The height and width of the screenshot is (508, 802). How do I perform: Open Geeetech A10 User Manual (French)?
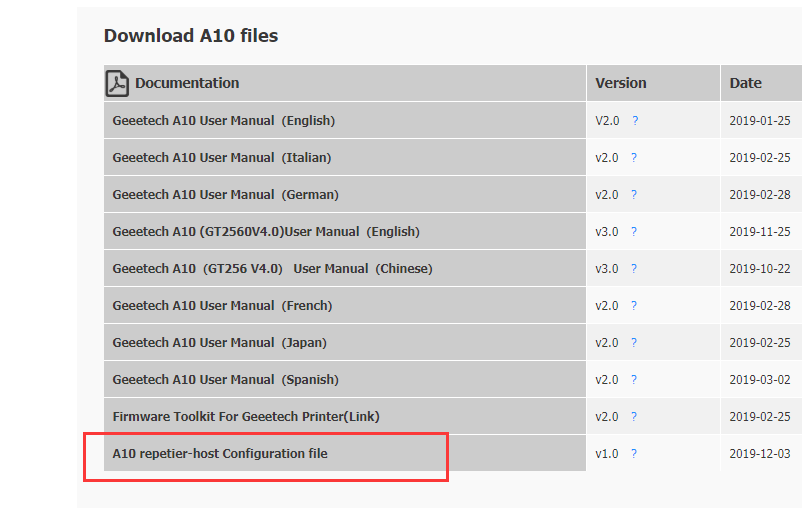(x=222, y=306)
